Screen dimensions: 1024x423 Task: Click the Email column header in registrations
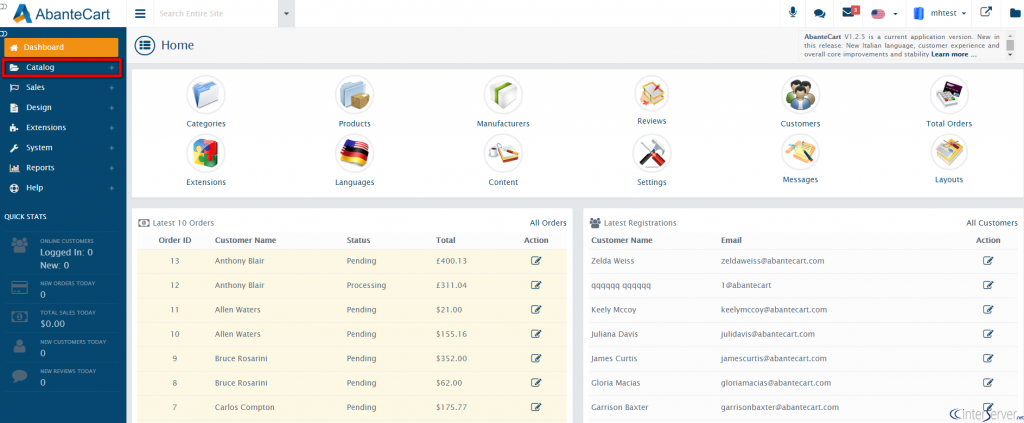coord(731,240)
